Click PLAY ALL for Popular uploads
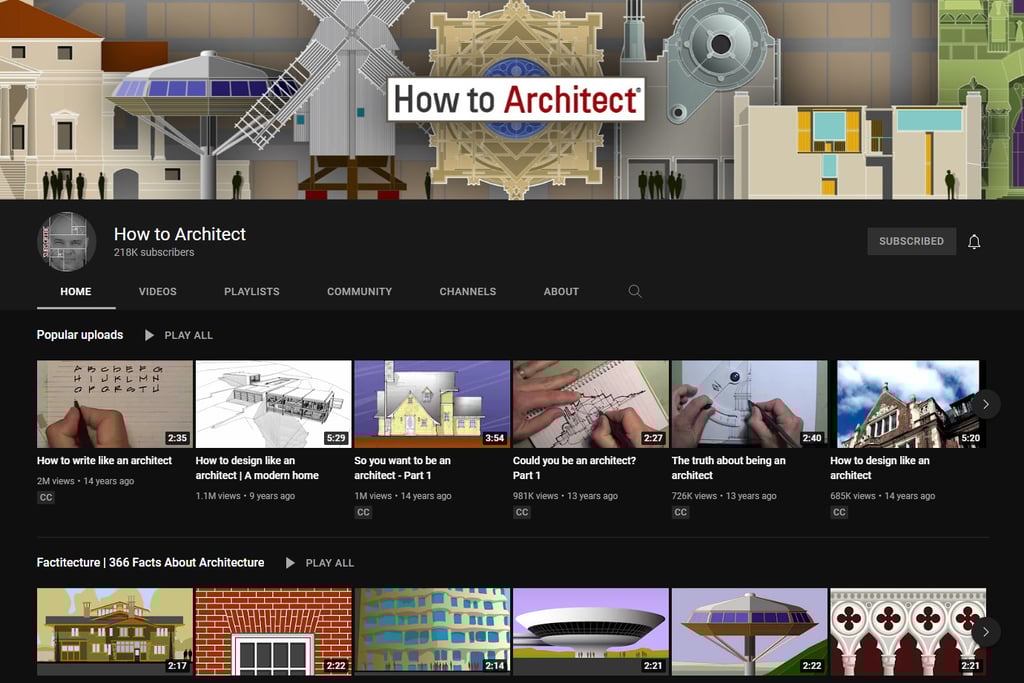This screenshot has width=1024, height=683. 188,336
